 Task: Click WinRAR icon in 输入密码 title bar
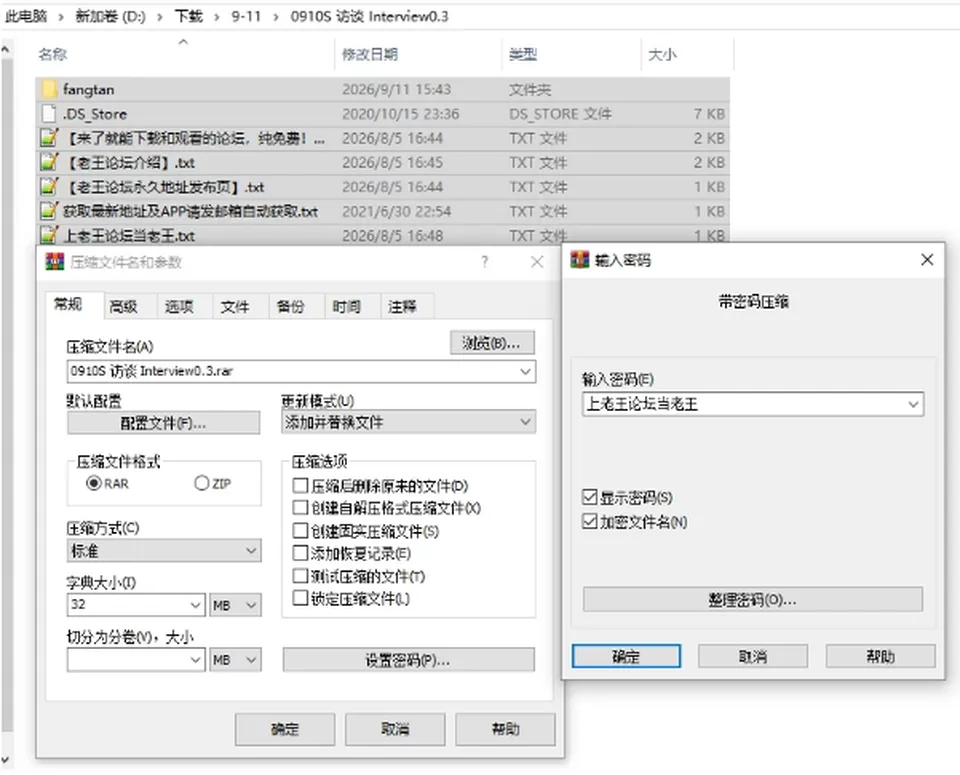click(x=579, y=260)
